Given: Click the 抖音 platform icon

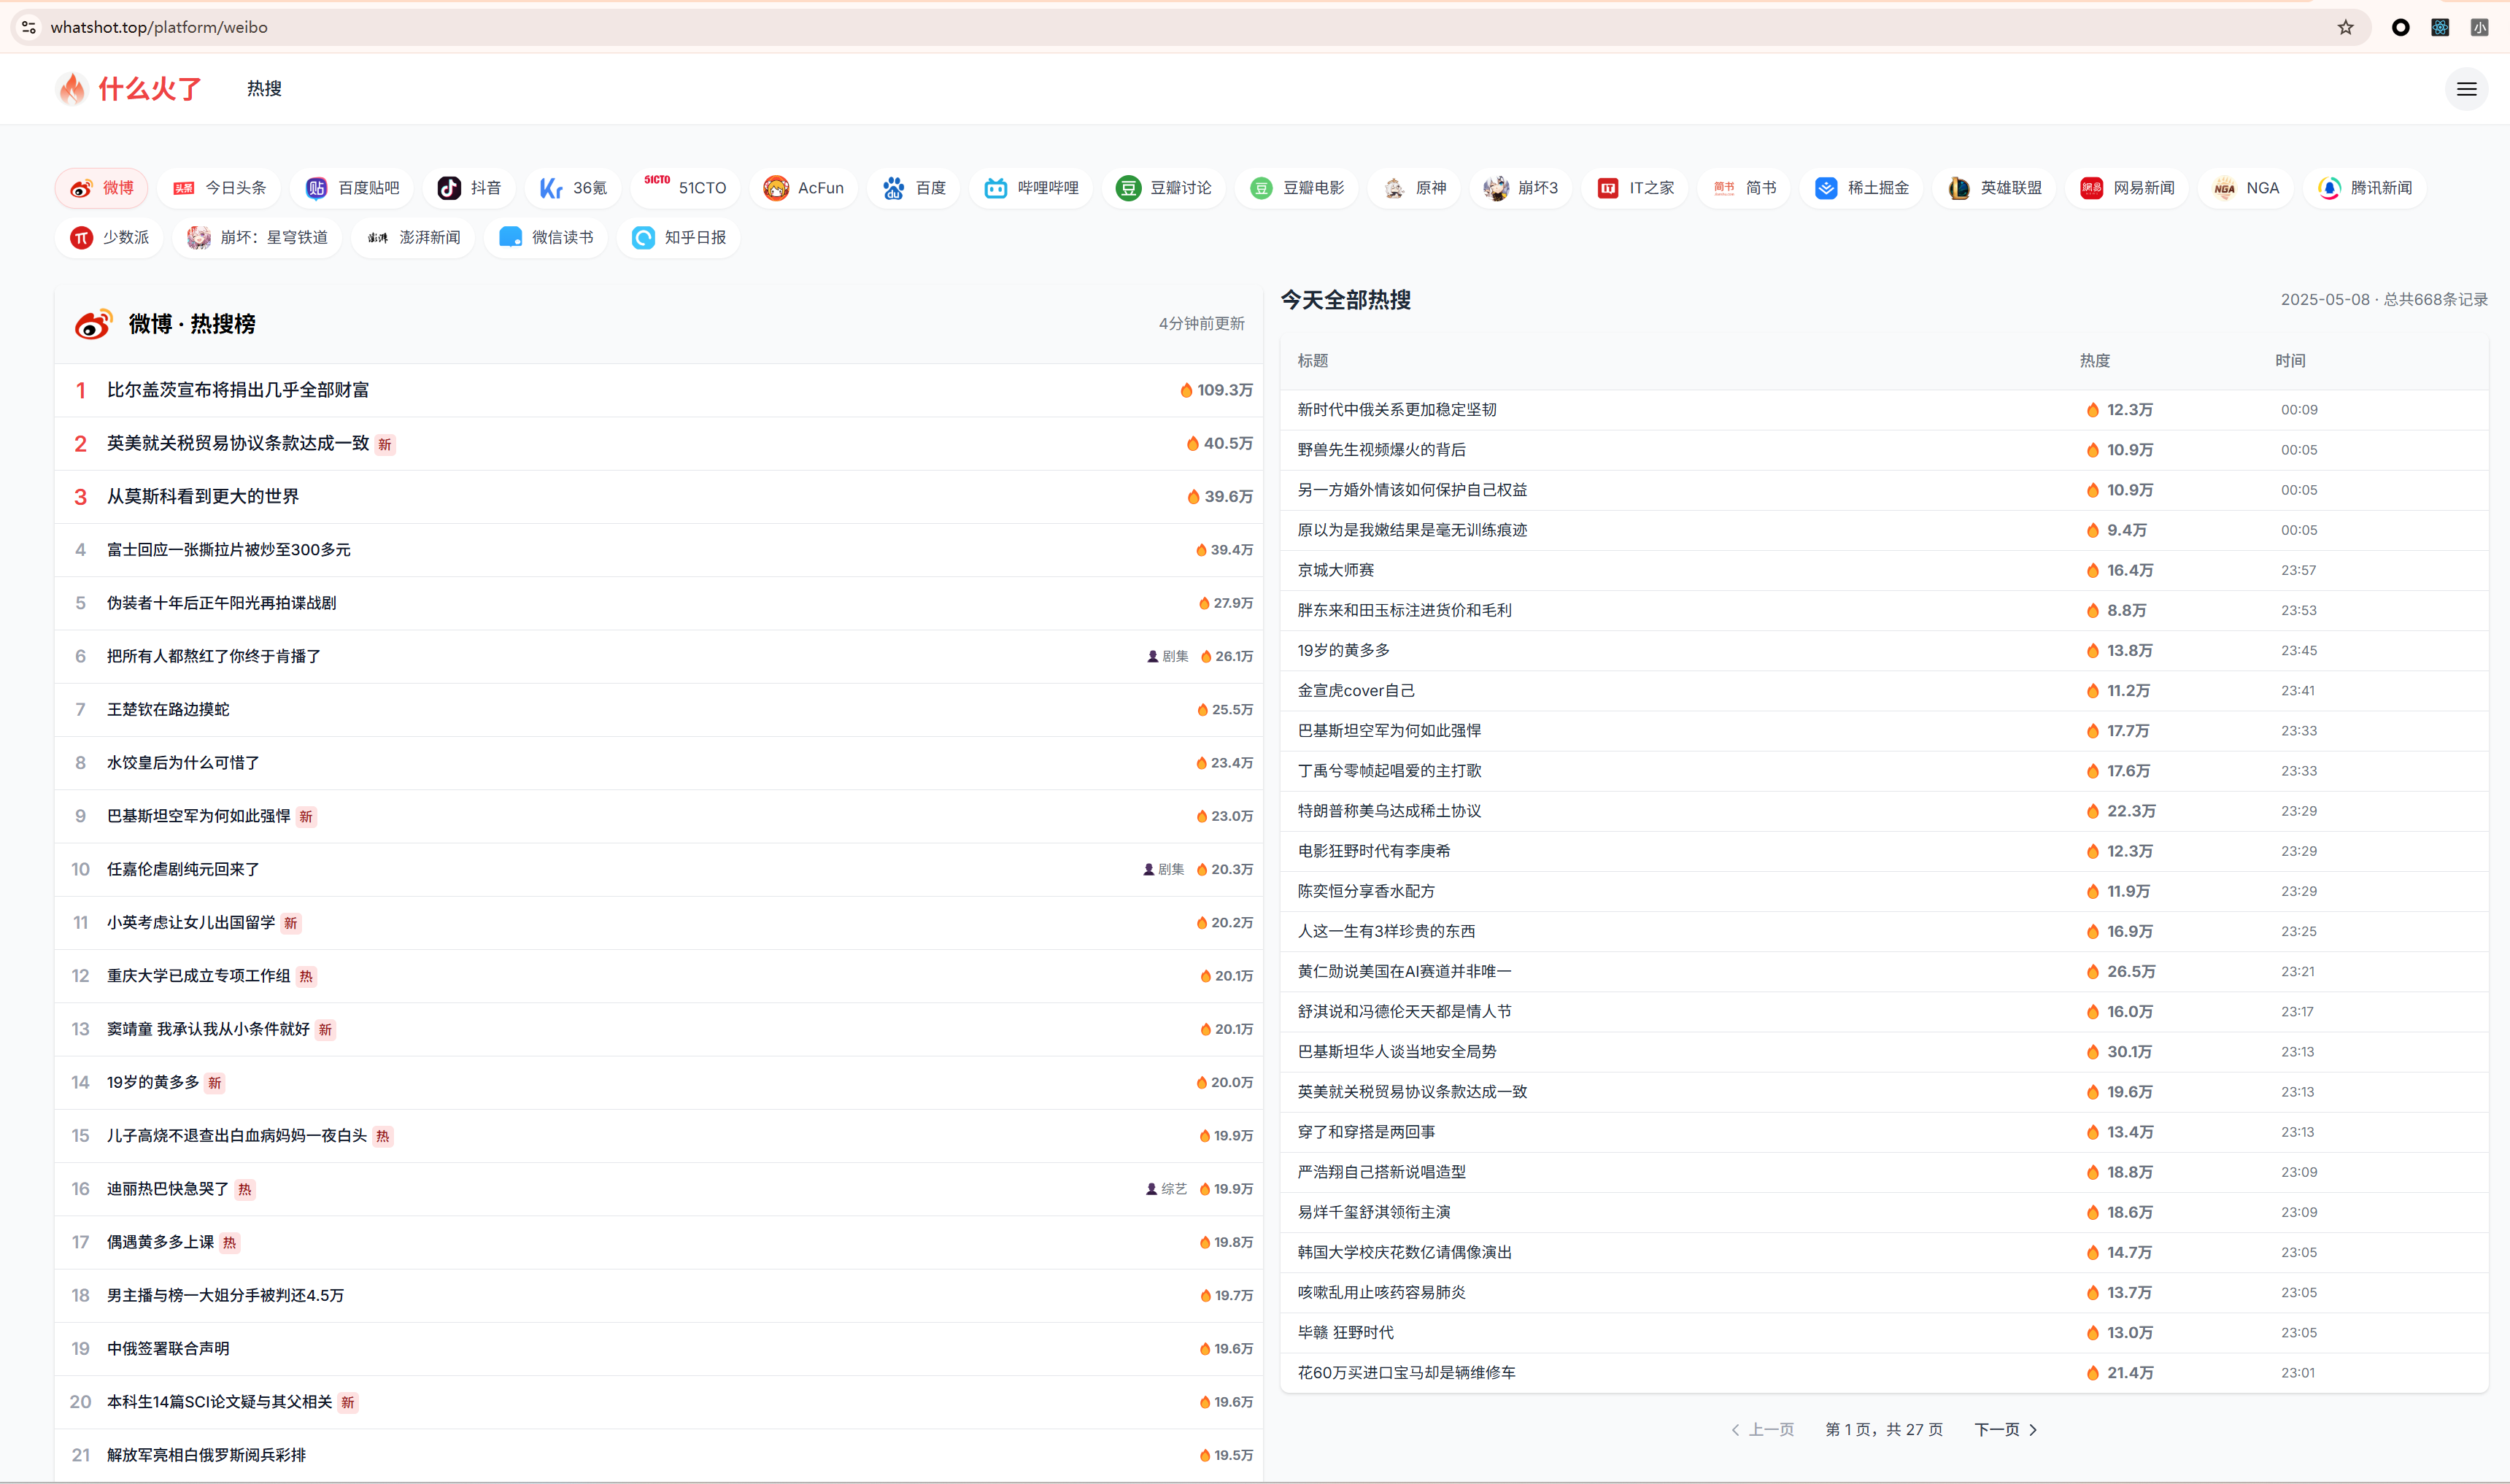Looking at the screenshot, I should (450, 188).
